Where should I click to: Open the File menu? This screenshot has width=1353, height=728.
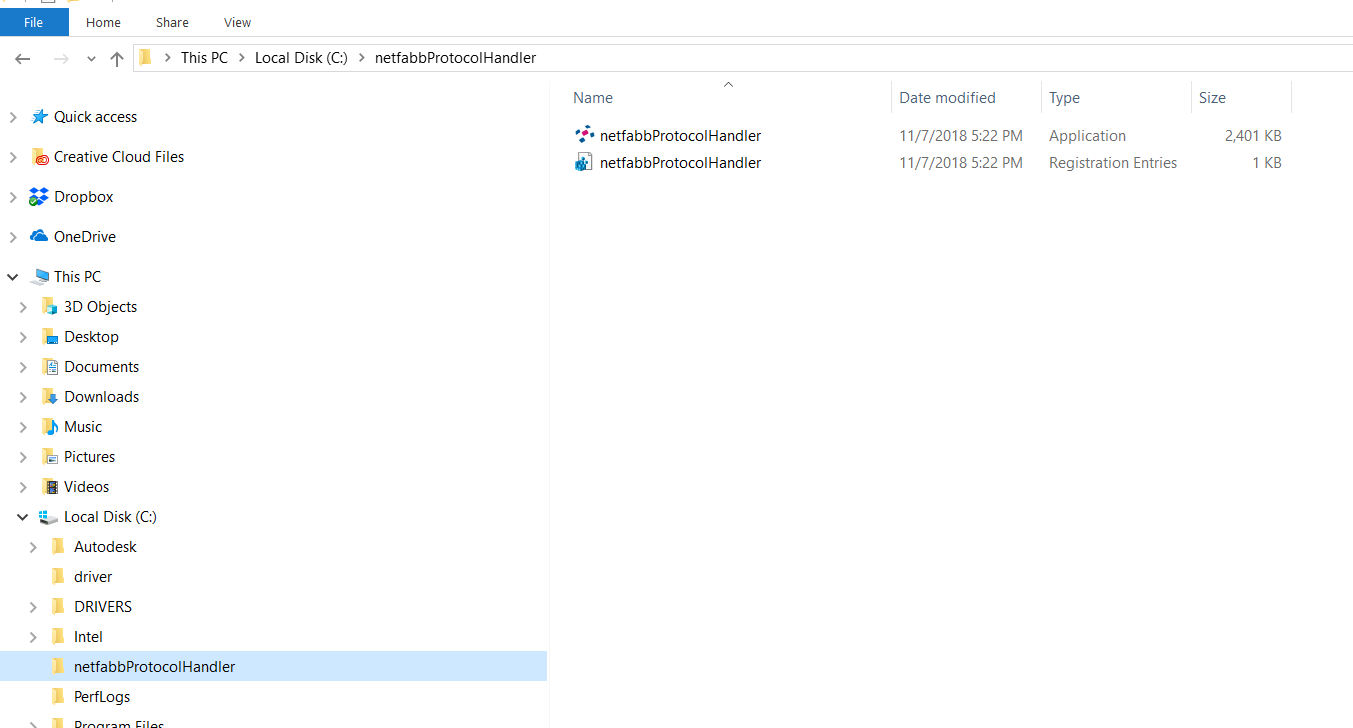tap(34, 22)
